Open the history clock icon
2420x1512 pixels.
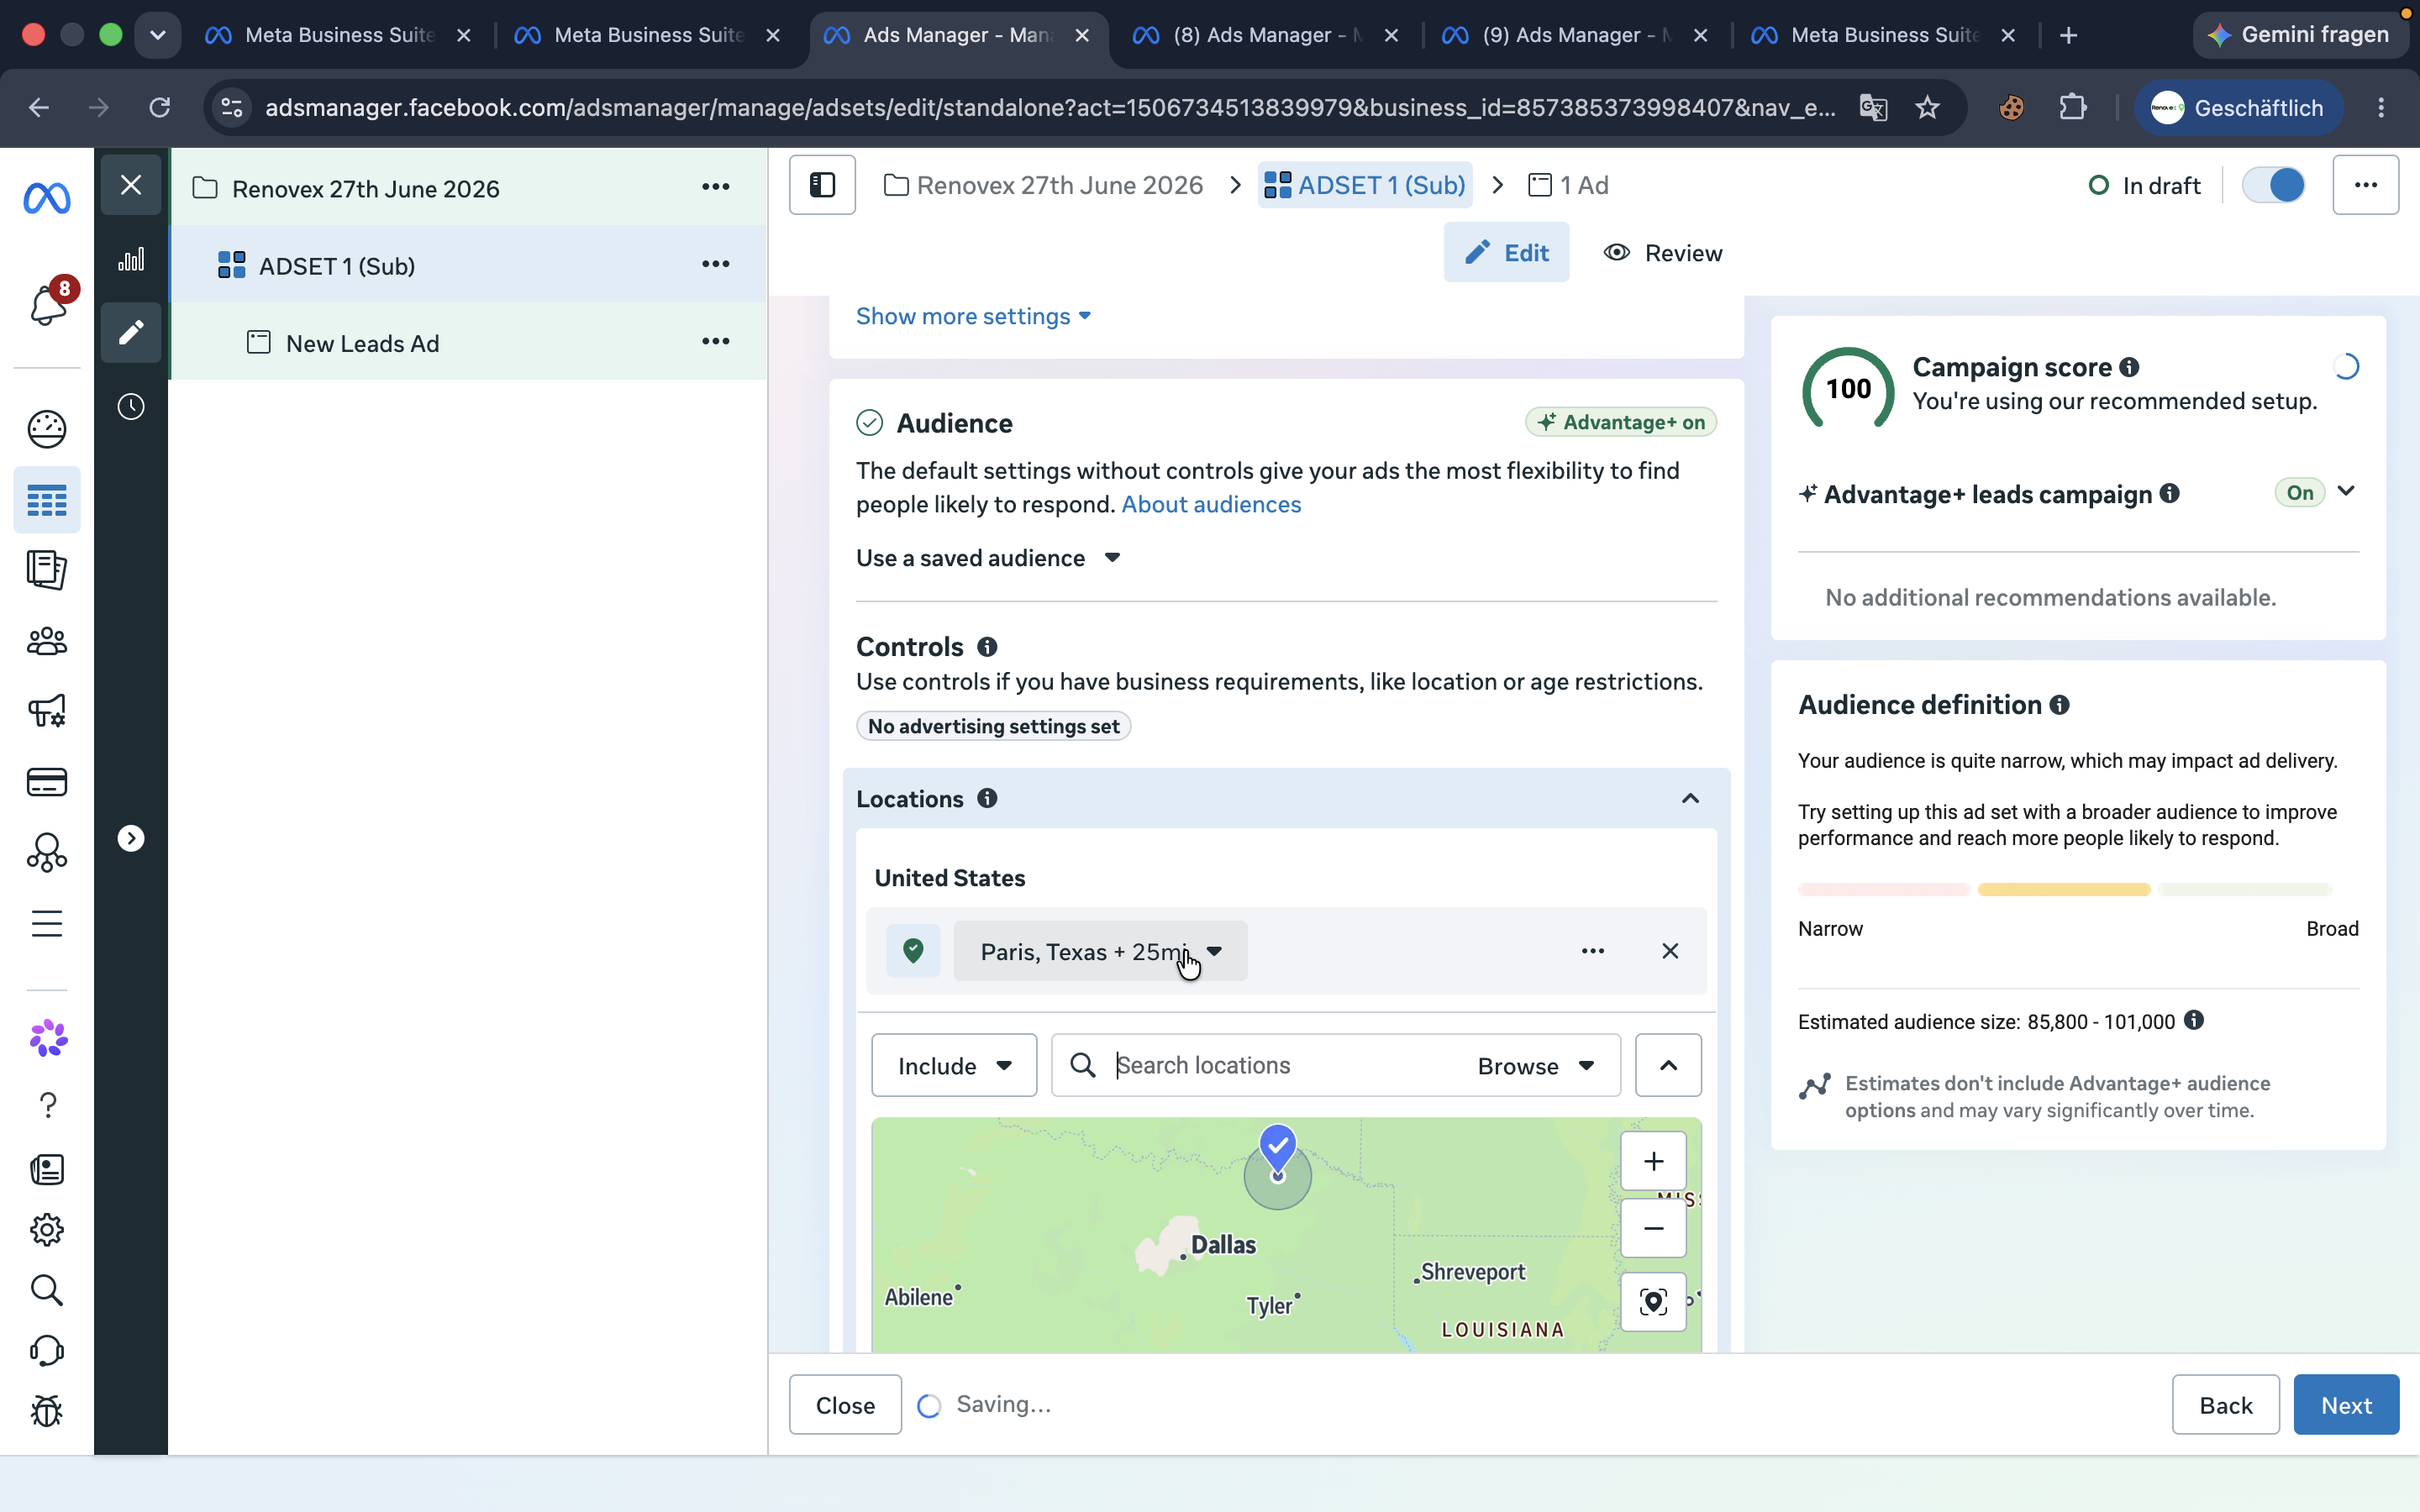[x=131, y=407]
